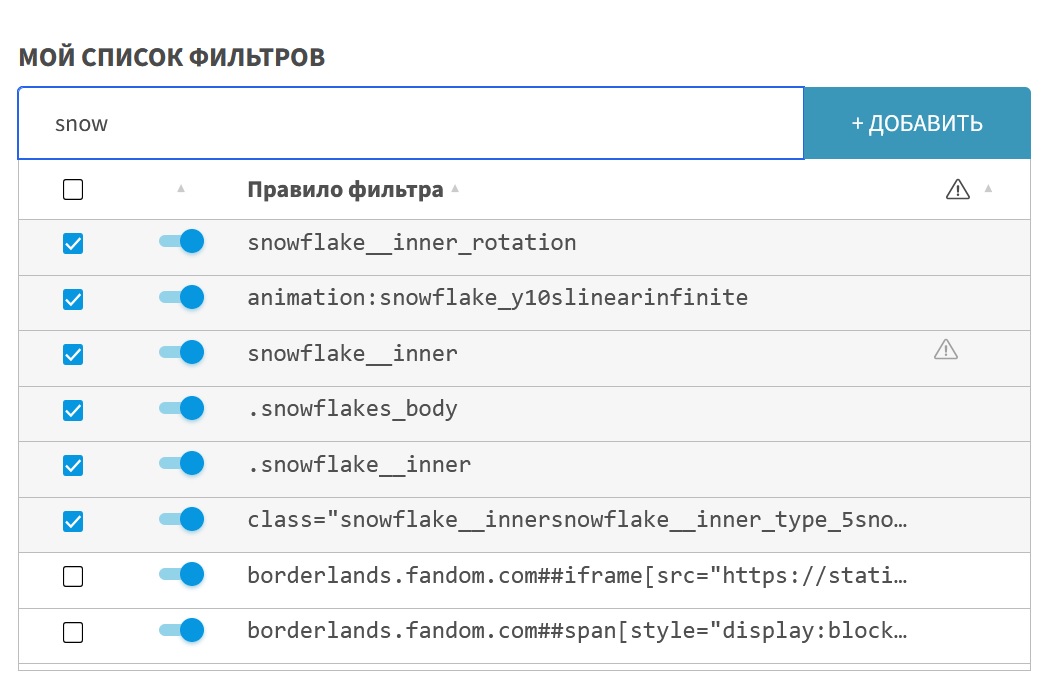Click the borderlands.fandom.com##span rule text
Screen dimensions: 1054x676
coord(577,631)
